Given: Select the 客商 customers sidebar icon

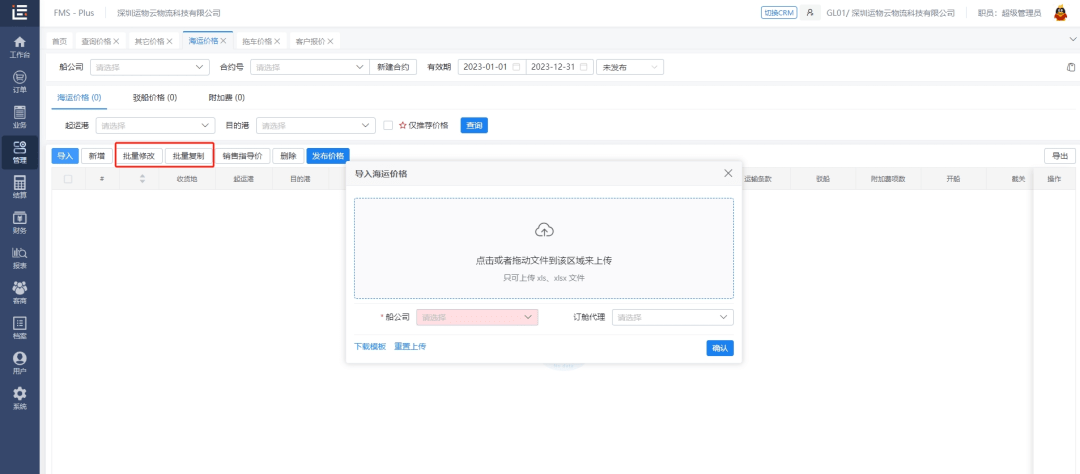Looking at the screenshot, I should tap(19, 293).
